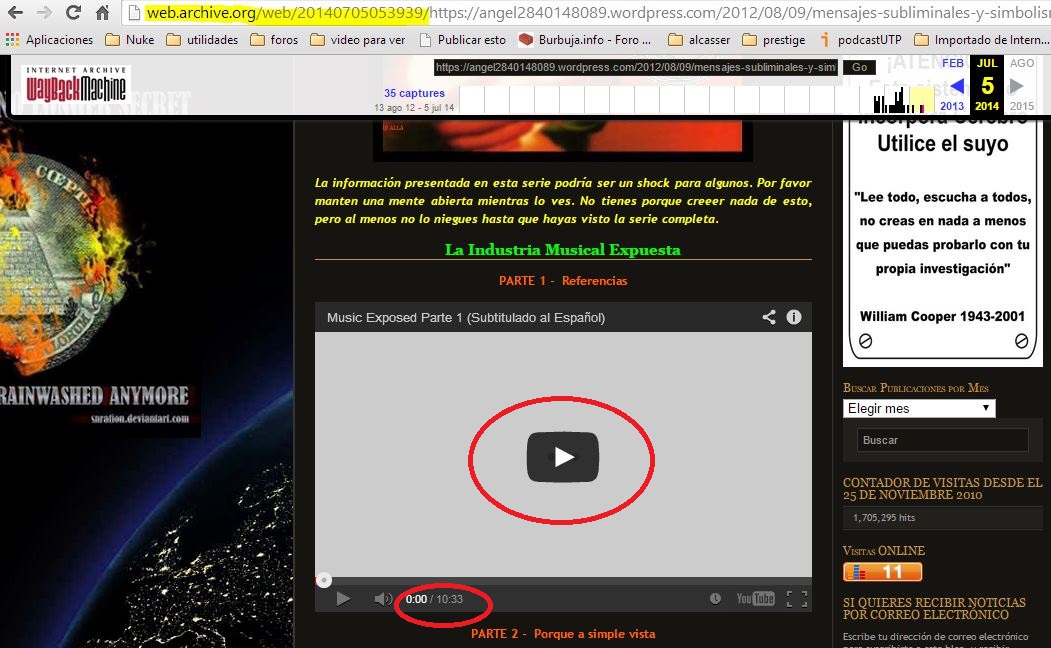Open the 35 captures link
Viewport: 1051px width, 648px height.
(x=414, y=93)
